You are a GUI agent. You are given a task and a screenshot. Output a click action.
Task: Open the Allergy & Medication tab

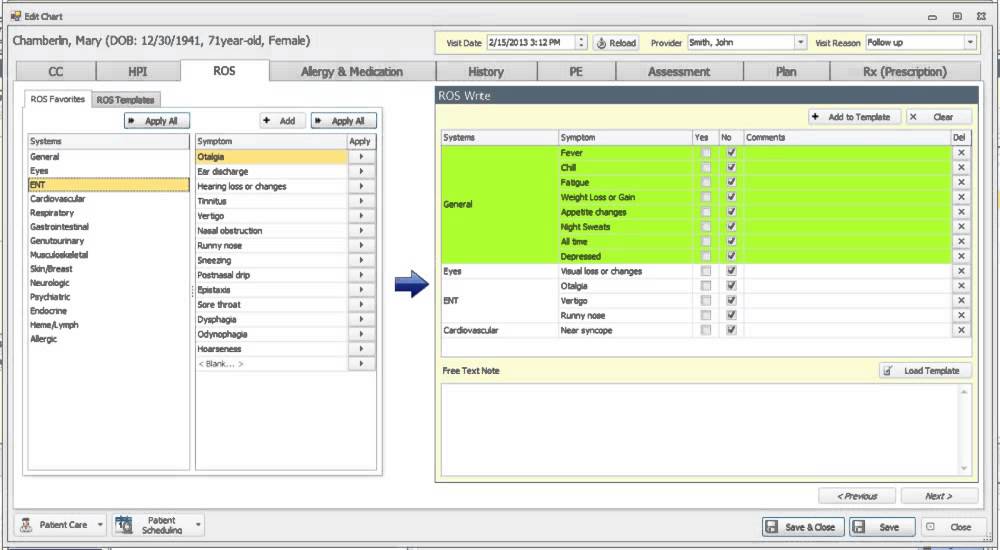click(352, 71)
